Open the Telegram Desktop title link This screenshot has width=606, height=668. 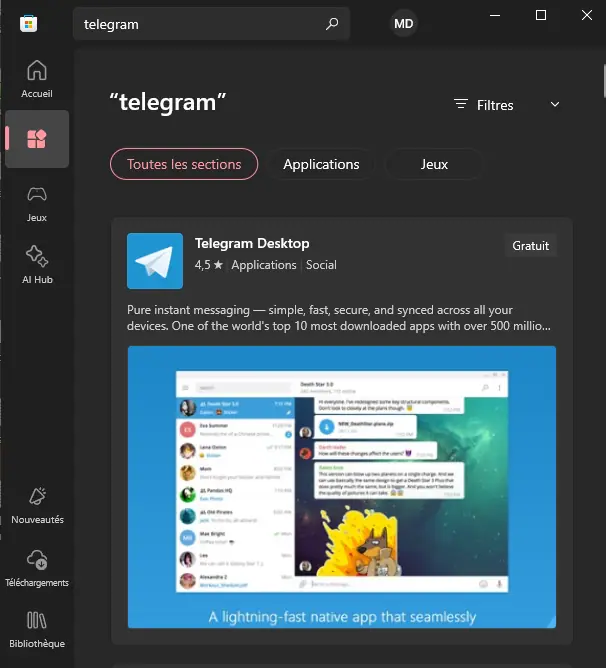pos(252,243)
